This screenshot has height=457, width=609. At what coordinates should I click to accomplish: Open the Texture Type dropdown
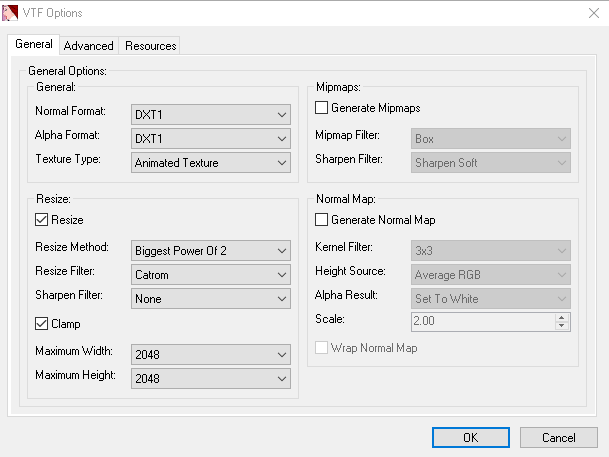[211, 163]
